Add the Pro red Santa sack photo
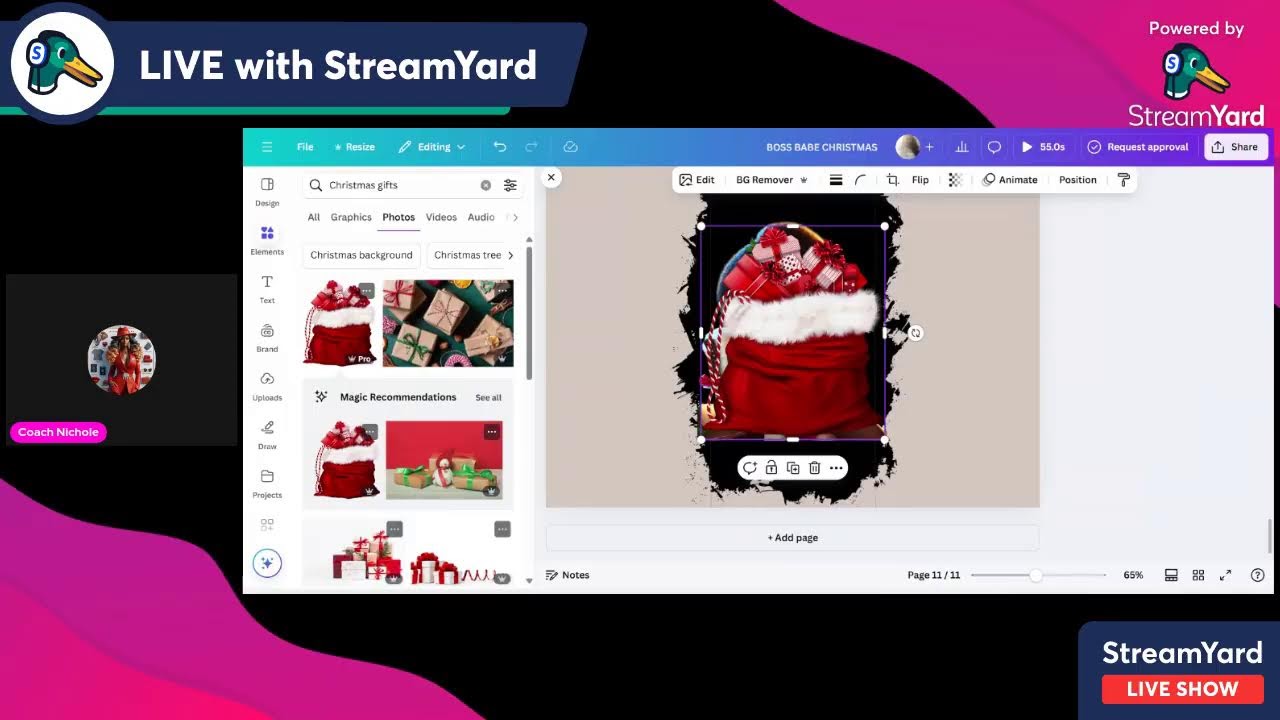1280x720 pixels. point(340,323)
